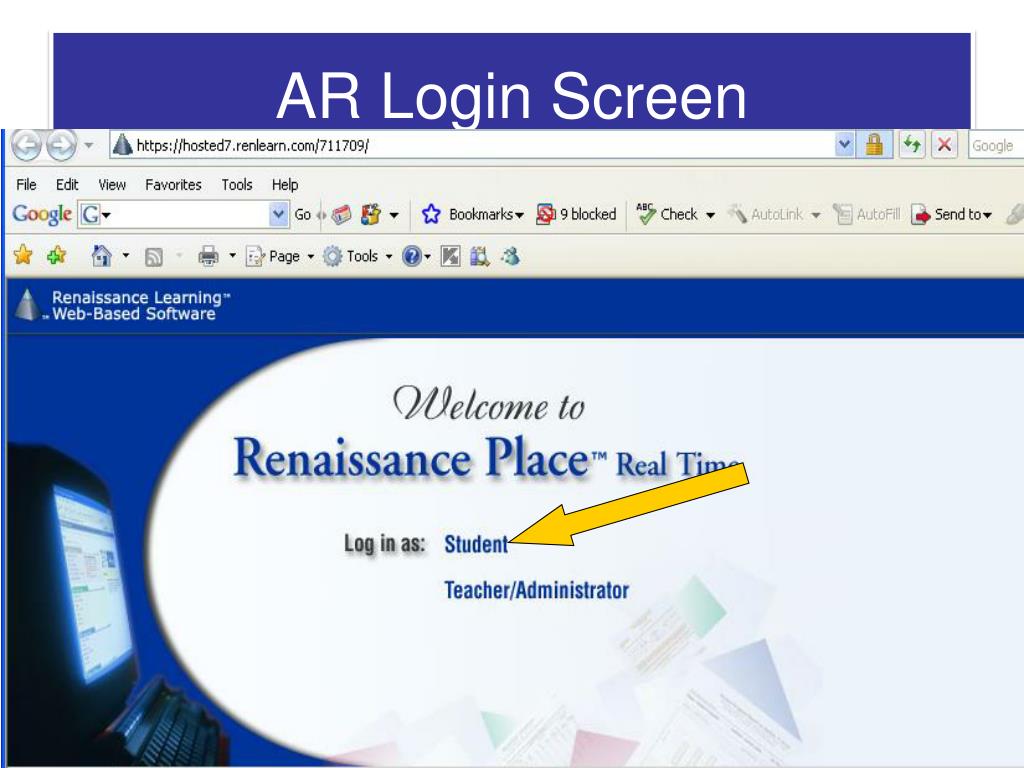This screenshot has width=1024, height=768.
Task: Click the Home icon on the command bar
Action: 103,253
